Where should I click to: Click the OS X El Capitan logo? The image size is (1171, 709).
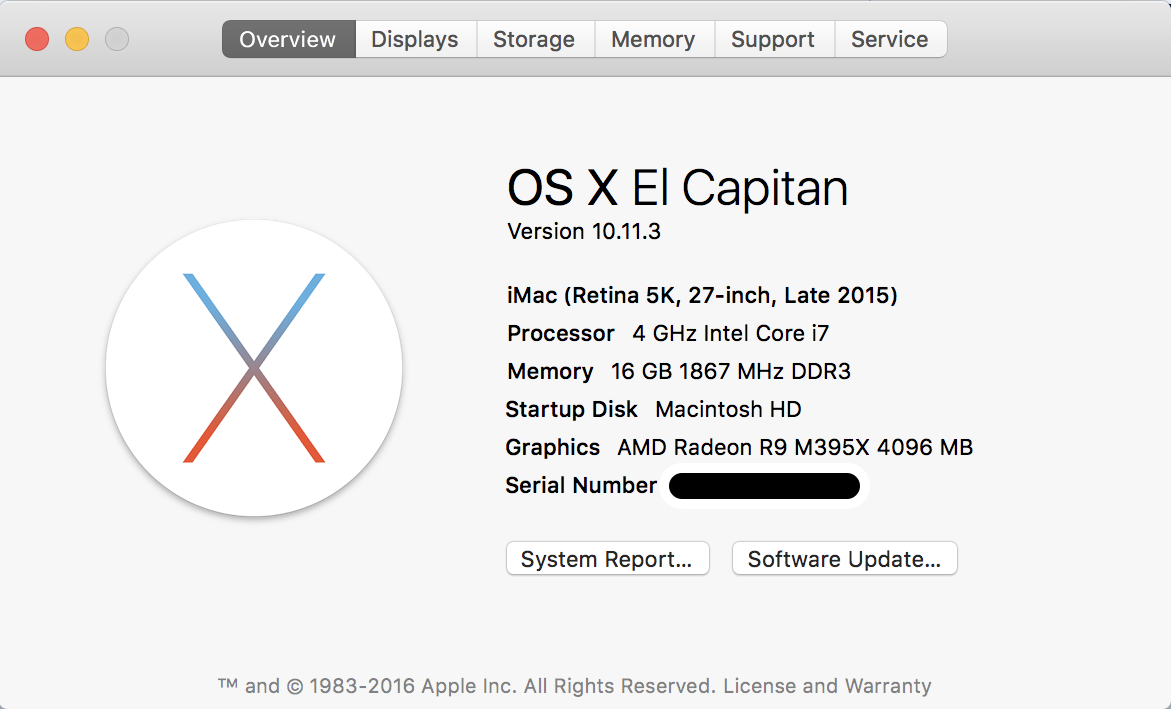point(254,368)
